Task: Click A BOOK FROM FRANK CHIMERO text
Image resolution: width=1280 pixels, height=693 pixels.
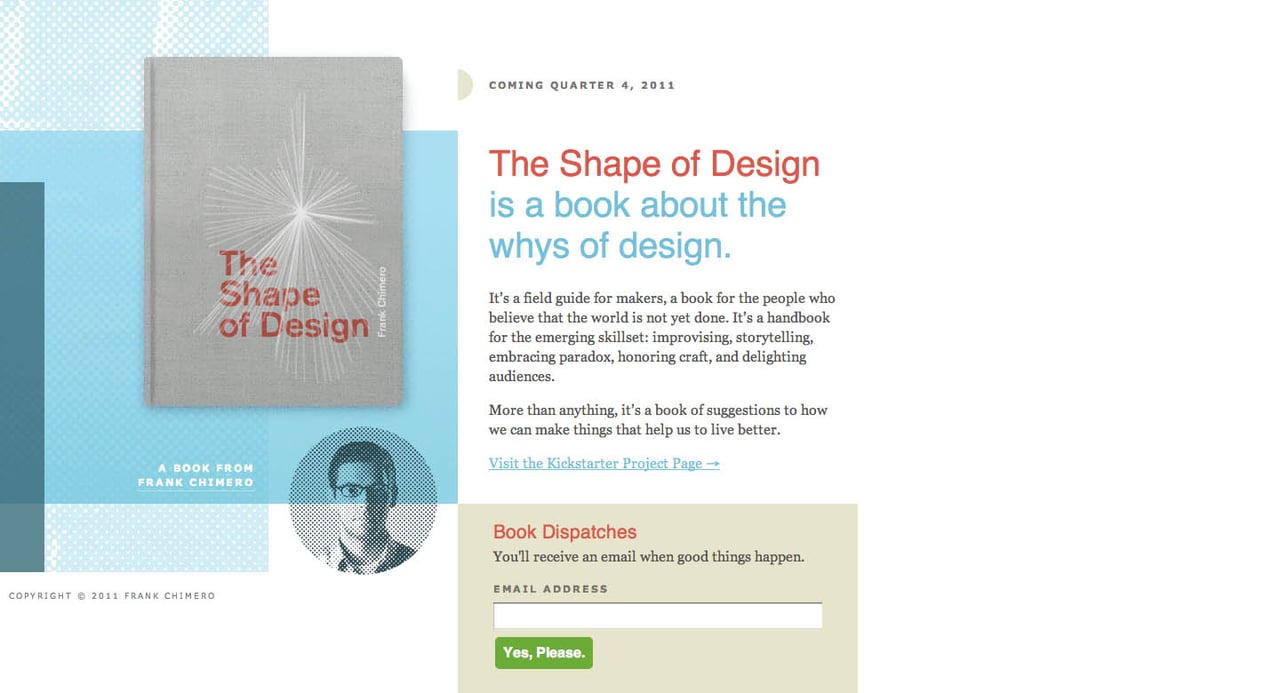Action: pyautogui.click(x=197, y=476)
